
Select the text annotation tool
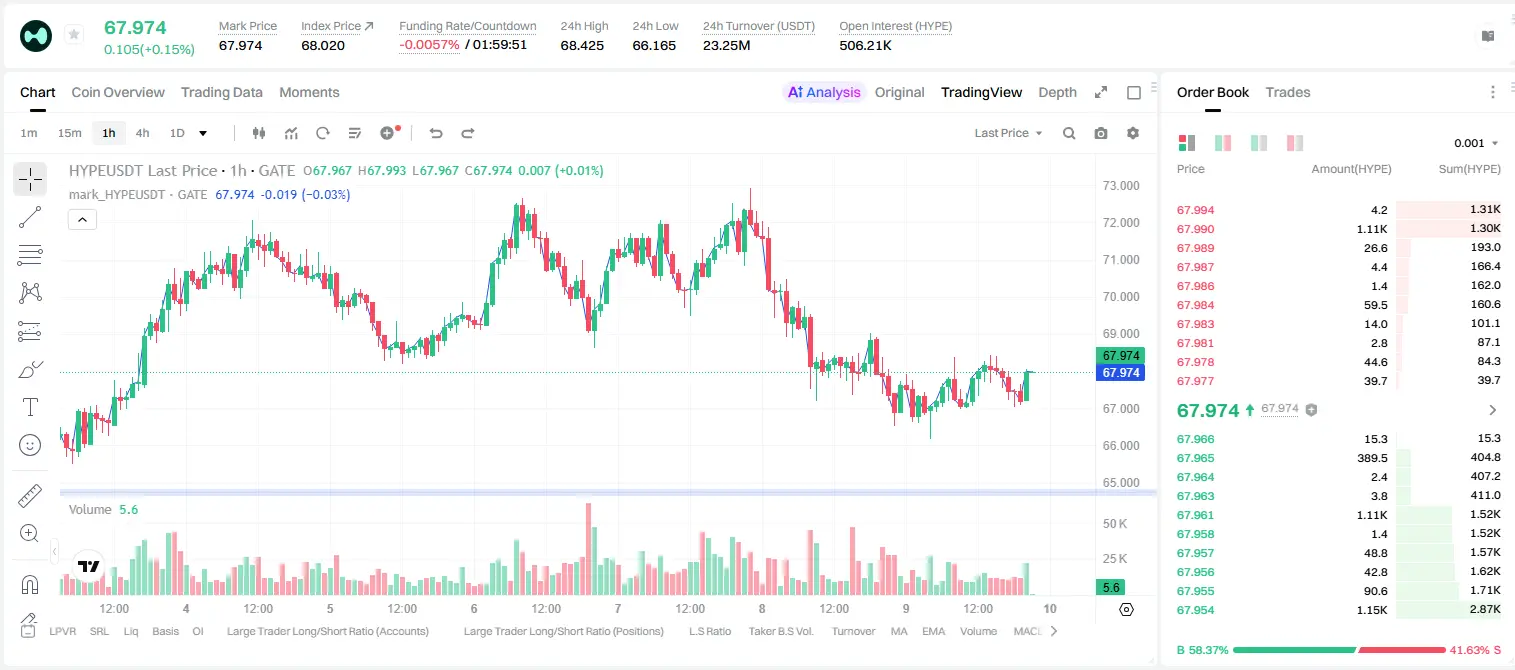click(30, 407)
